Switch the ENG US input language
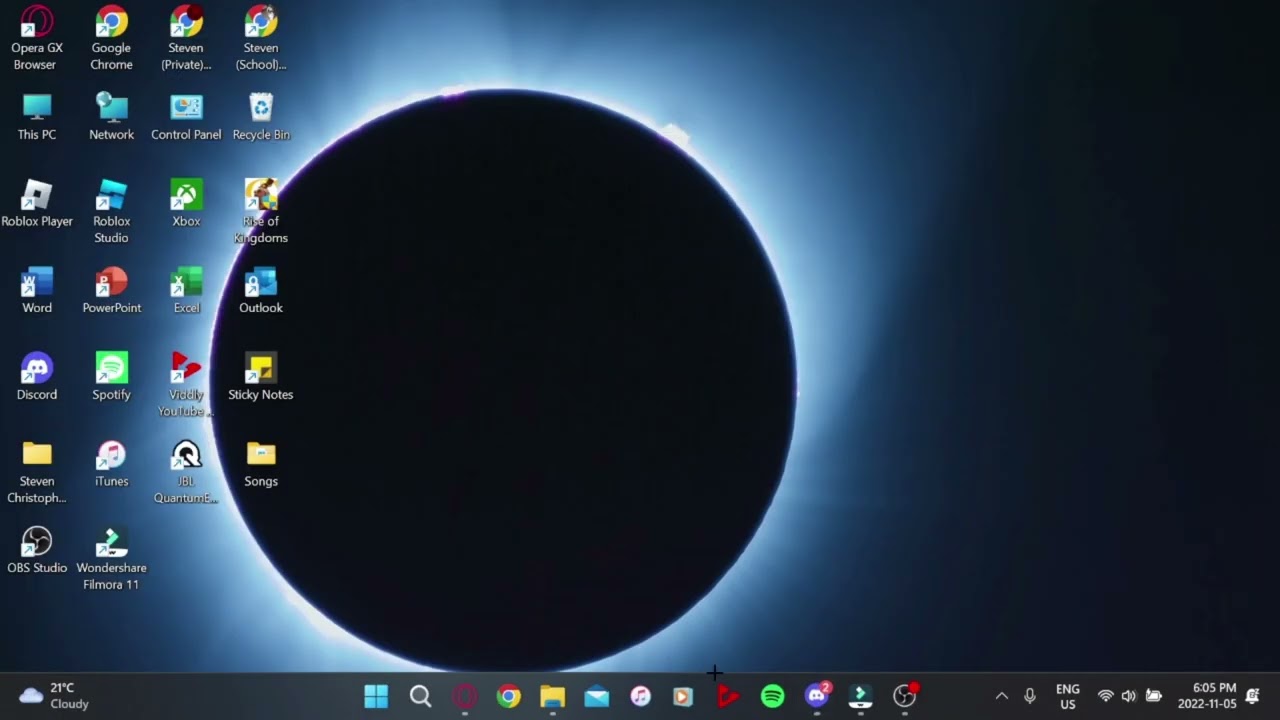Image resolution: width=1280 pixels, height=720 pixels. point(1068,696)
